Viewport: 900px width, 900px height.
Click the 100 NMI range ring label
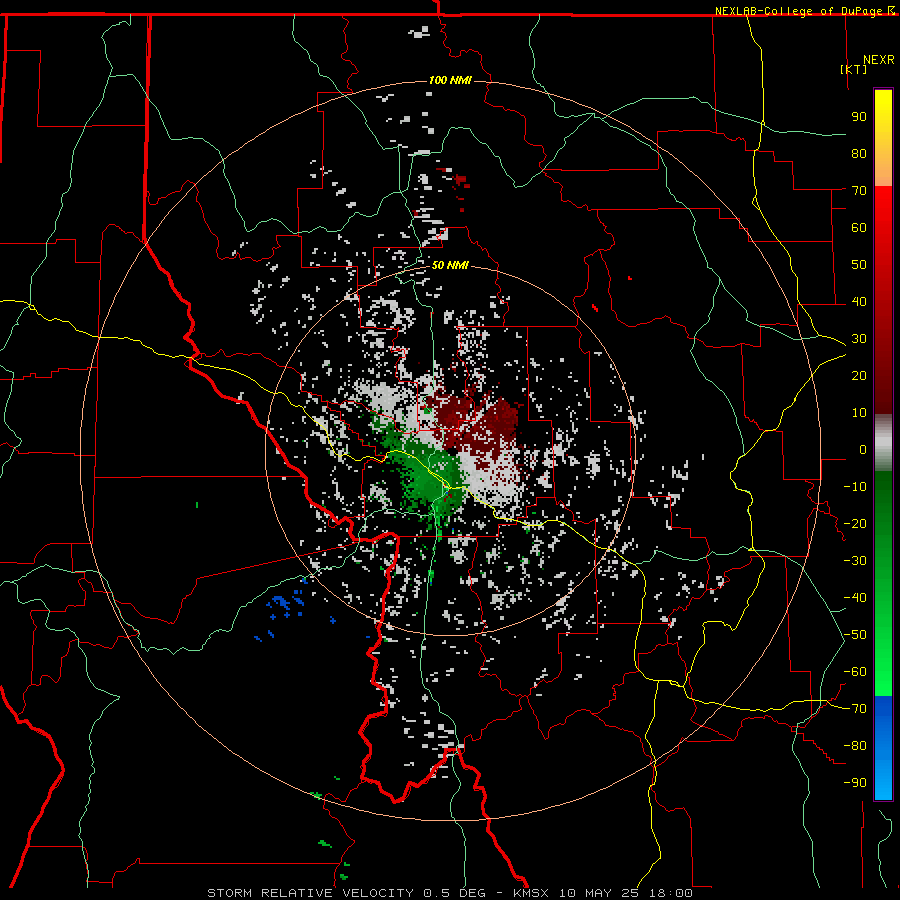(x=450, y=80)
